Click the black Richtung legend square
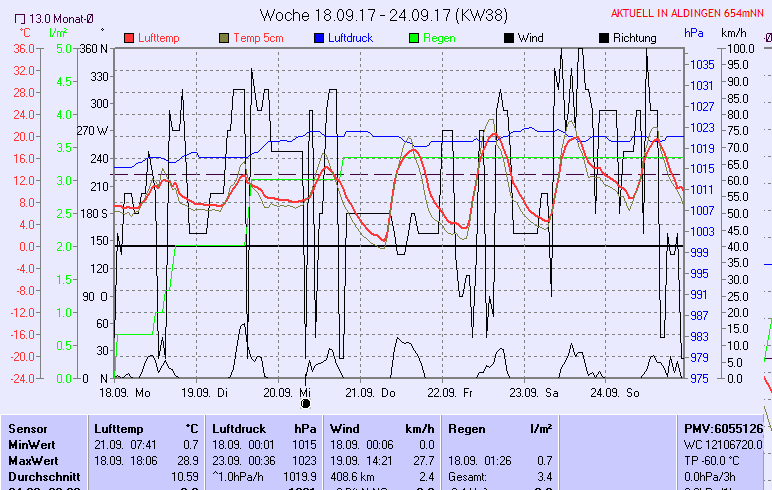The image size is (772, 490). coord(603,38)
